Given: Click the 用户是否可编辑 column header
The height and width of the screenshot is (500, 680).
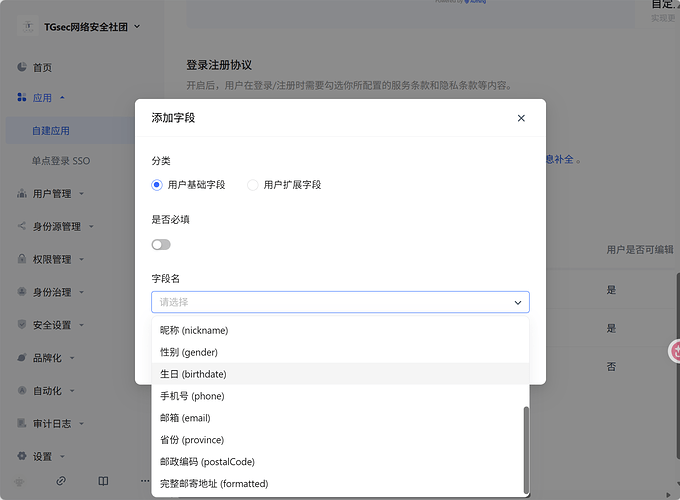Looking at the screenshot, I should [640, 249].
